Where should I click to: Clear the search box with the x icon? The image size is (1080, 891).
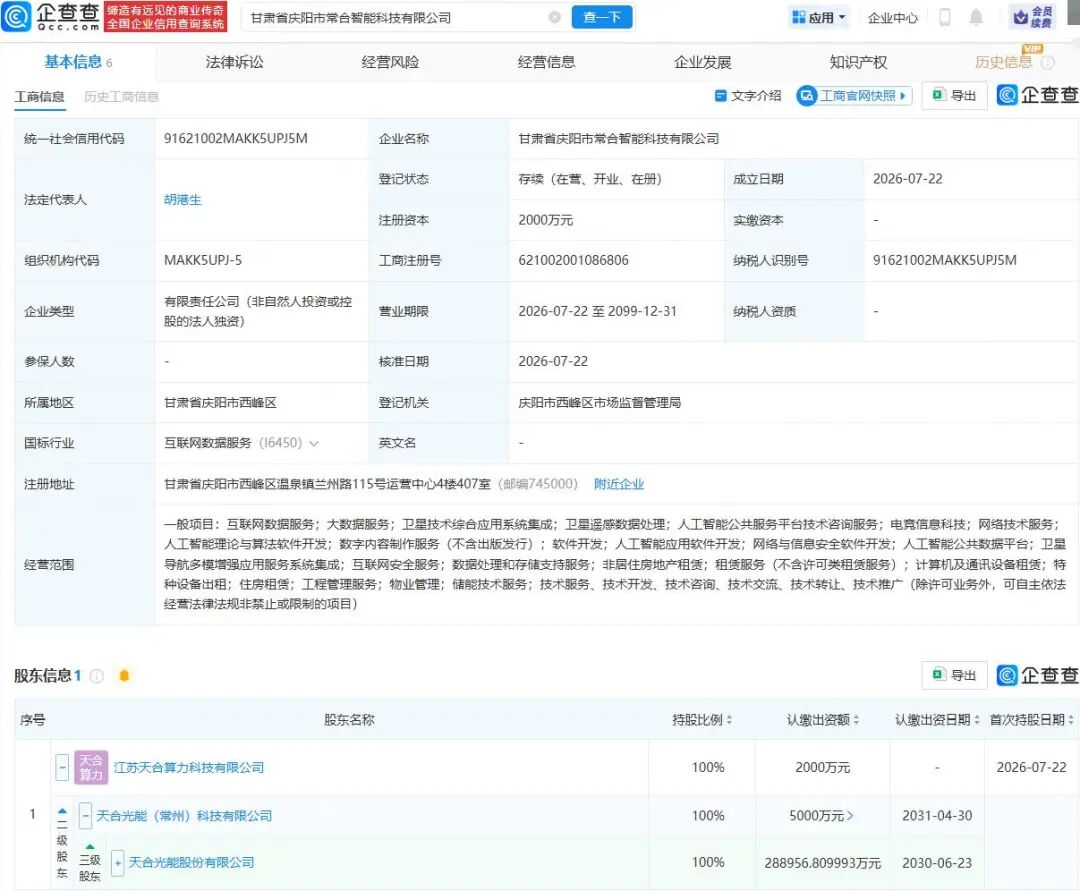click(554, 17)
